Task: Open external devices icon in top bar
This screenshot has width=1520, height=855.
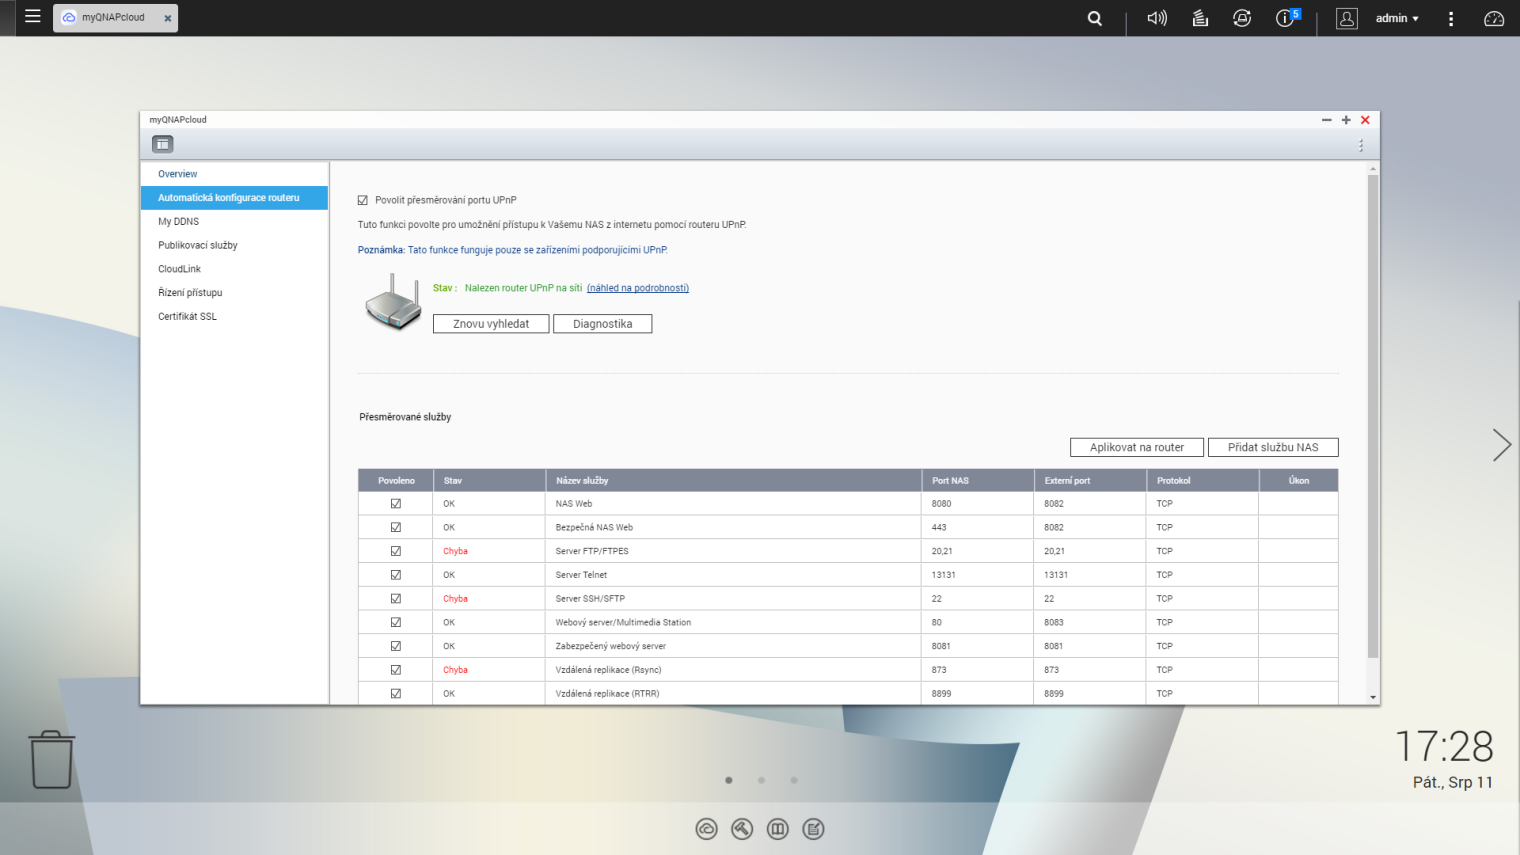Action: coord(1242,18)
